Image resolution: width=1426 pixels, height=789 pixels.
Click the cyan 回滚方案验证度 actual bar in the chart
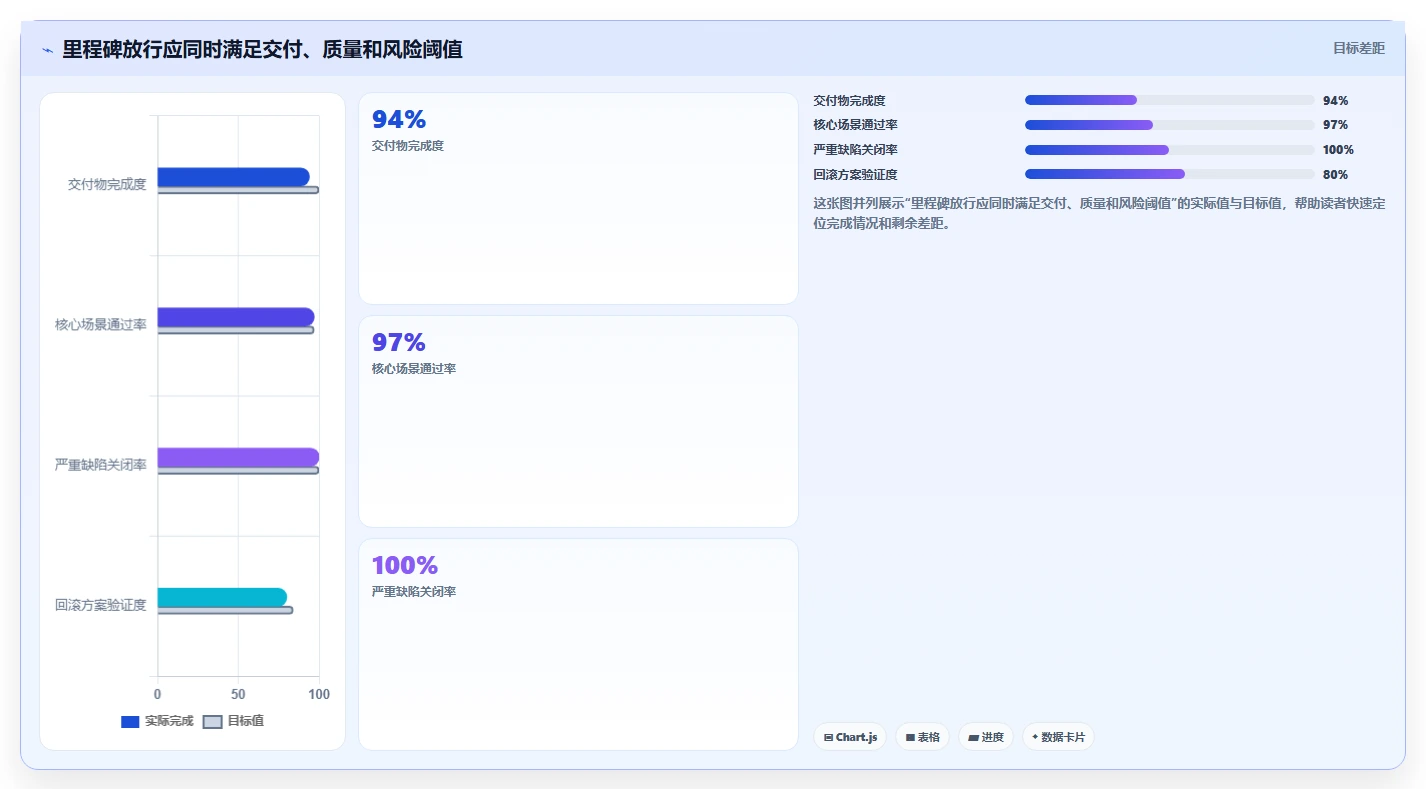[x=222, y=597]
